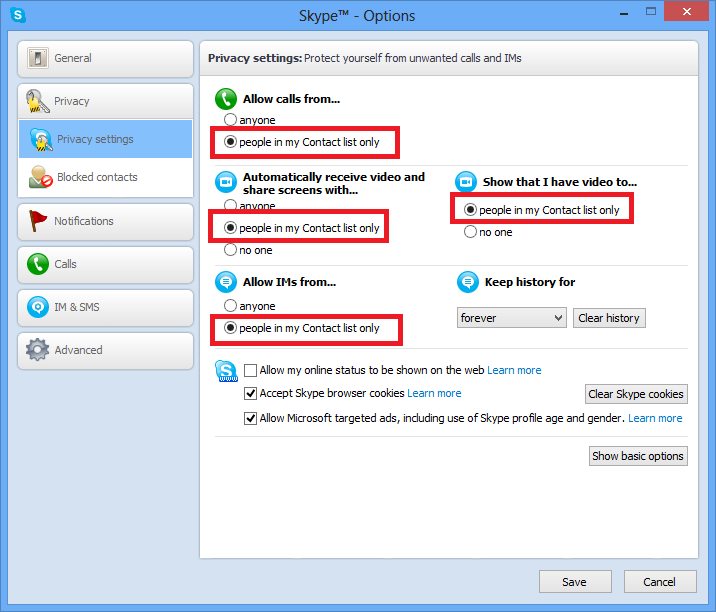This screenshot has height=612, width=716.
Task: Cancel the options dialog
Action: tap(660, 581)
